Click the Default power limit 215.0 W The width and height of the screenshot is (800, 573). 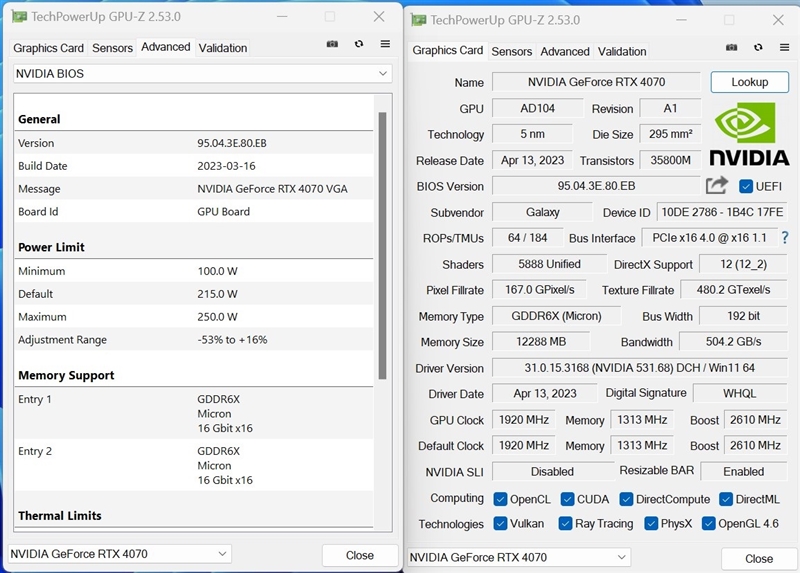[x=217, y=294]
